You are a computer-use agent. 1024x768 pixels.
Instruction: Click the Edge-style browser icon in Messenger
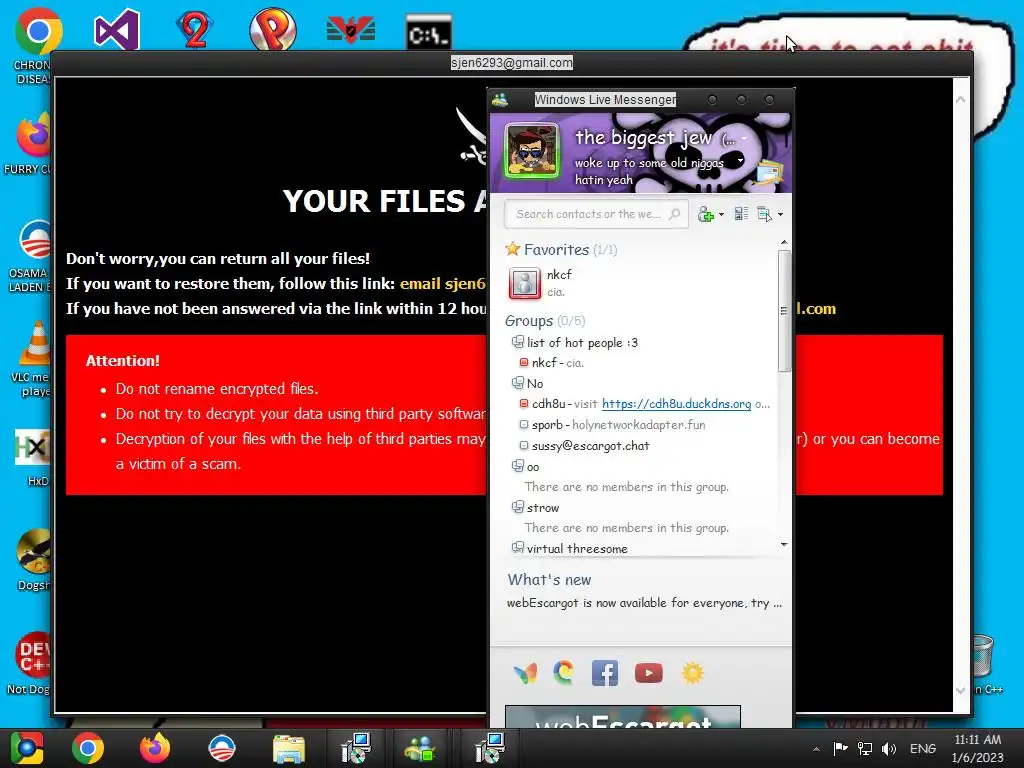click(x=564, y=673)
